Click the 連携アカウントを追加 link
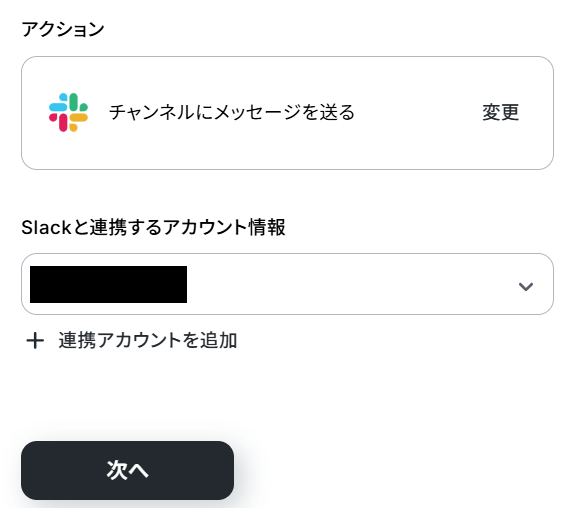This screenshot has width=588, height=508. point(132,341)
